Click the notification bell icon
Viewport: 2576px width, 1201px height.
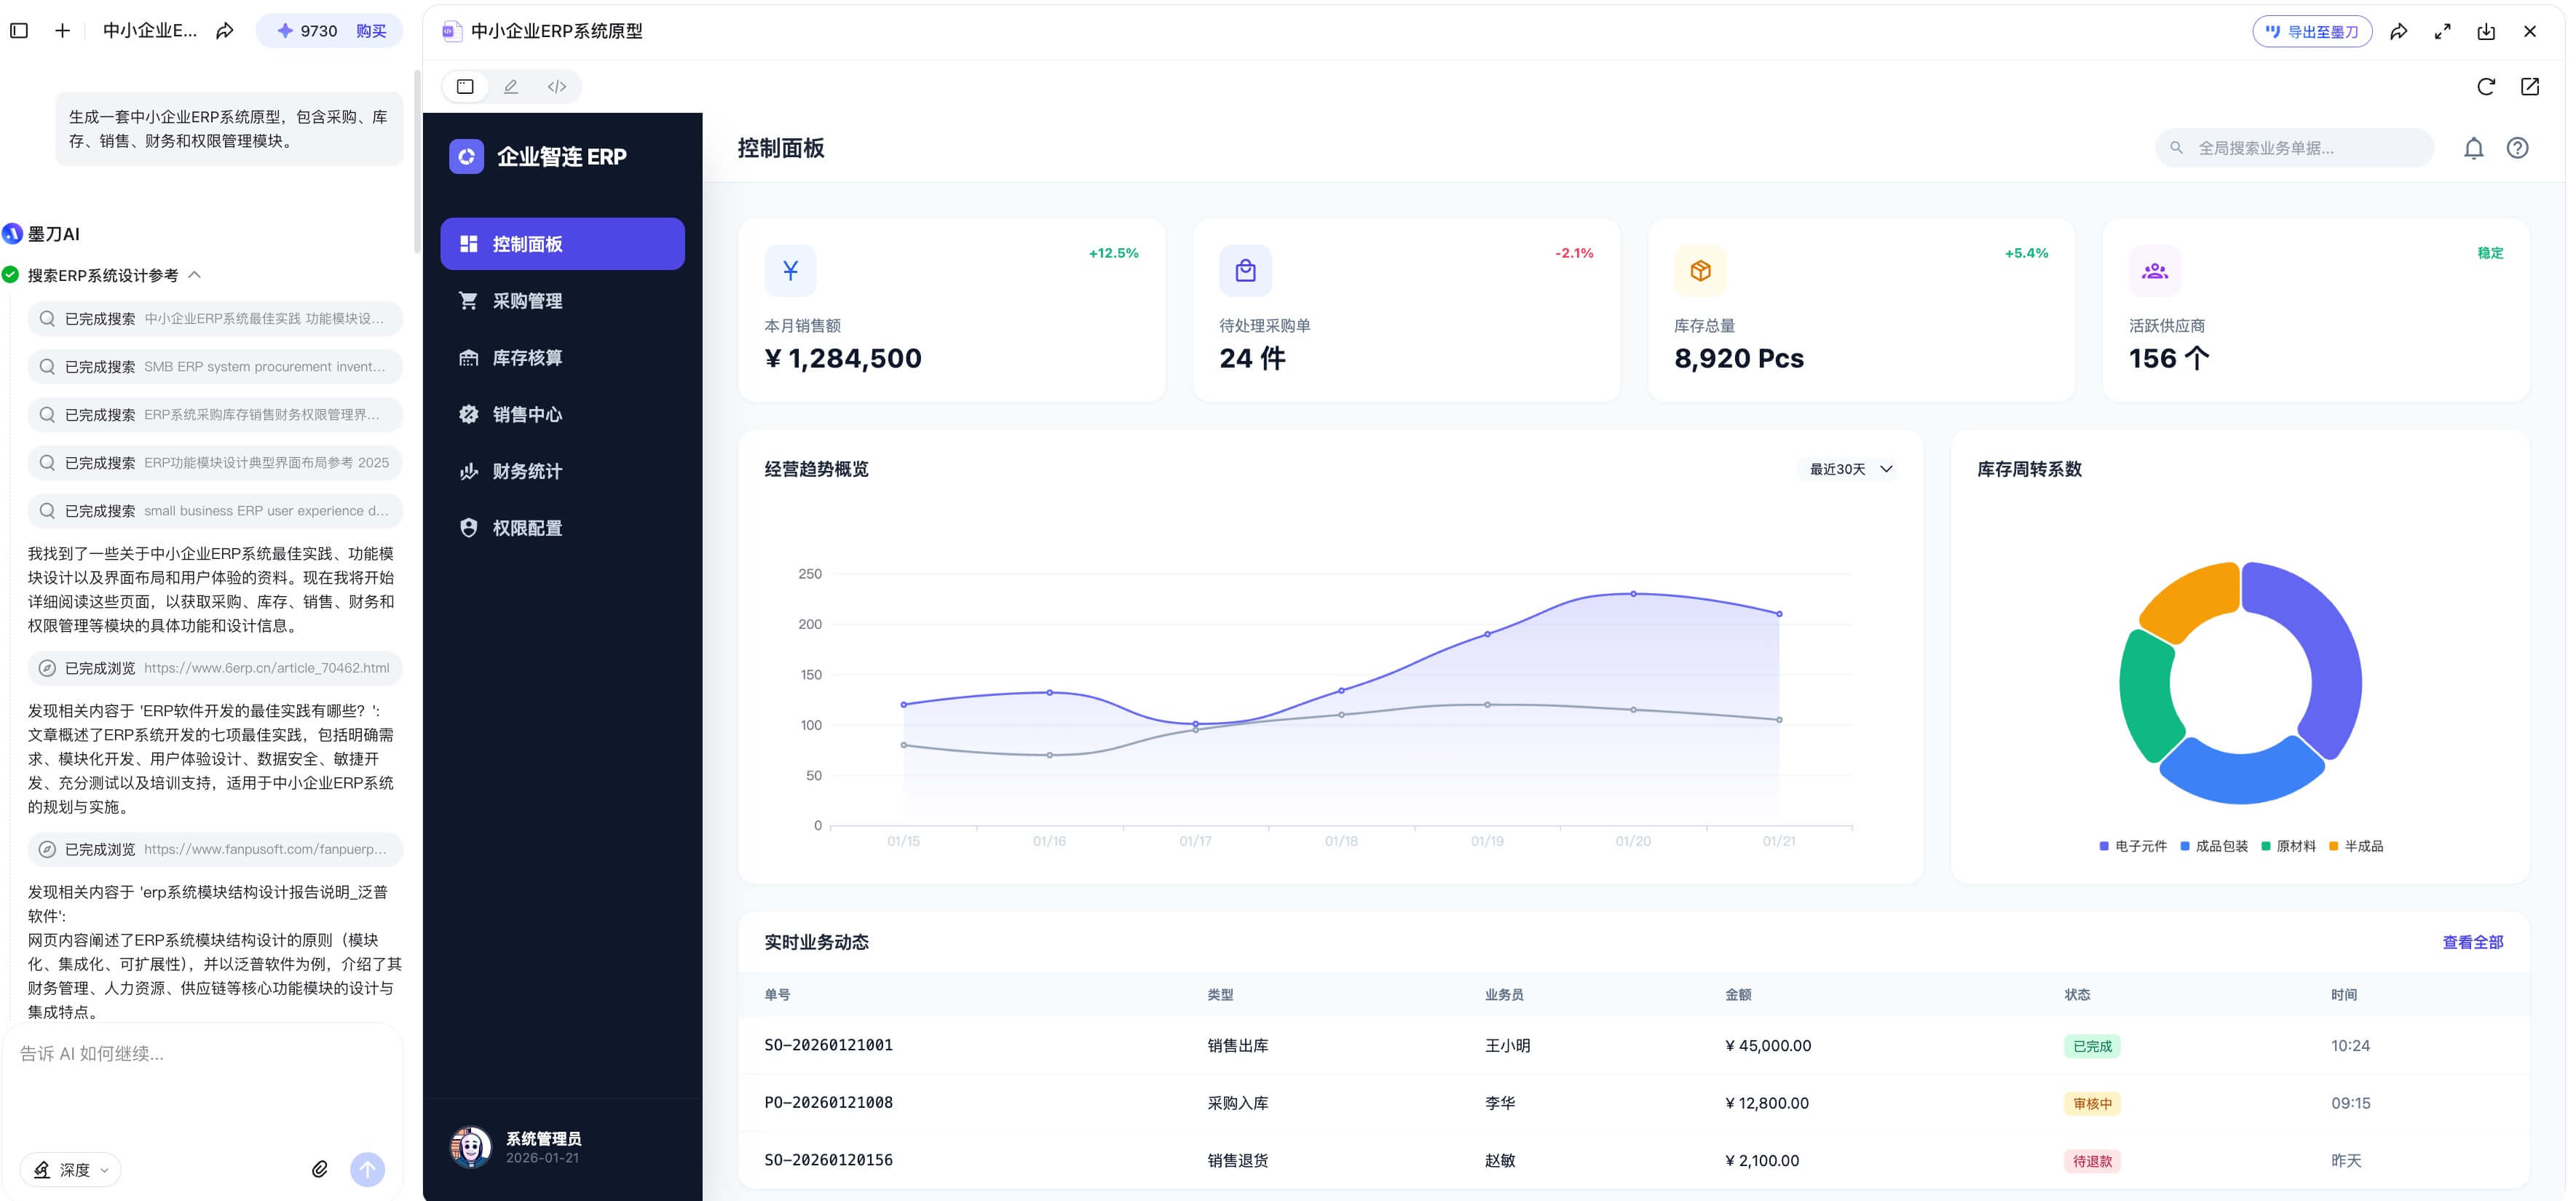click(2472, 148)
